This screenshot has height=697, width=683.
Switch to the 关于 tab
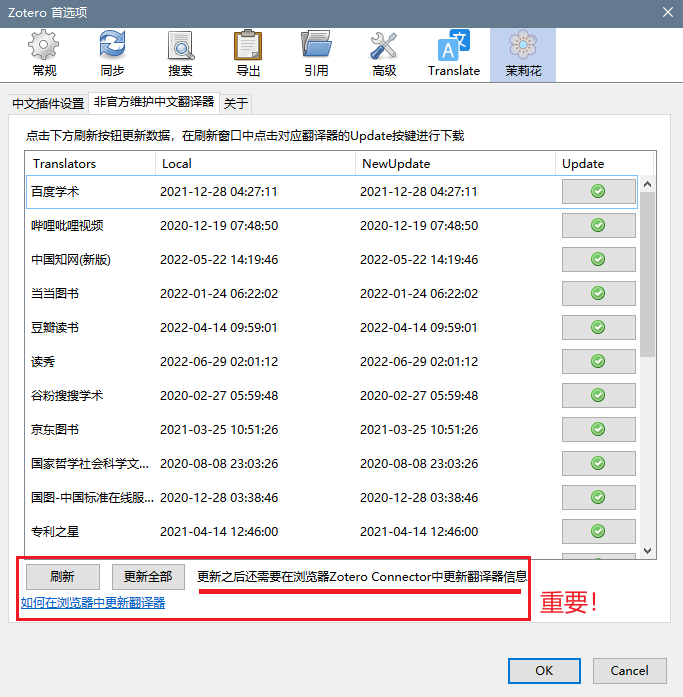point(236,104)
